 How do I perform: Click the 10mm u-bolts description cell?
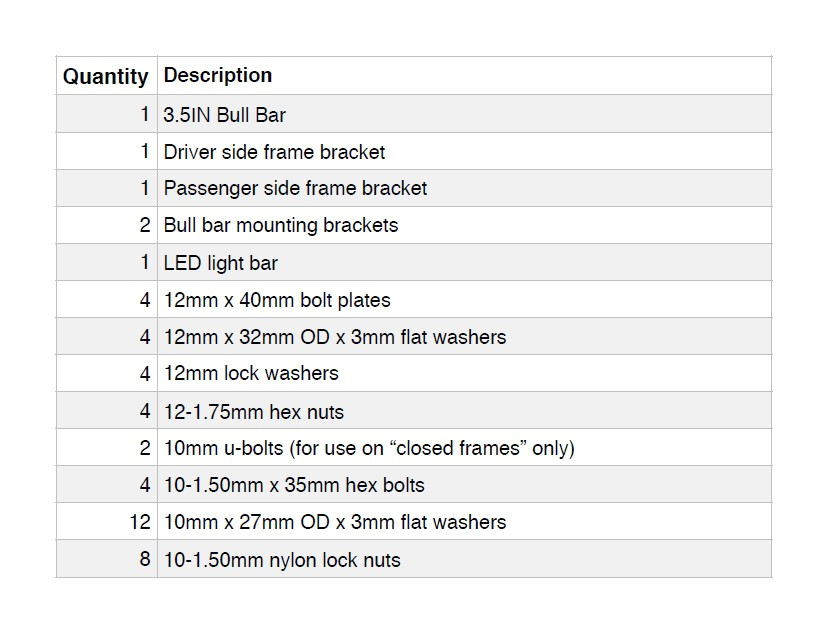point(368,448)
